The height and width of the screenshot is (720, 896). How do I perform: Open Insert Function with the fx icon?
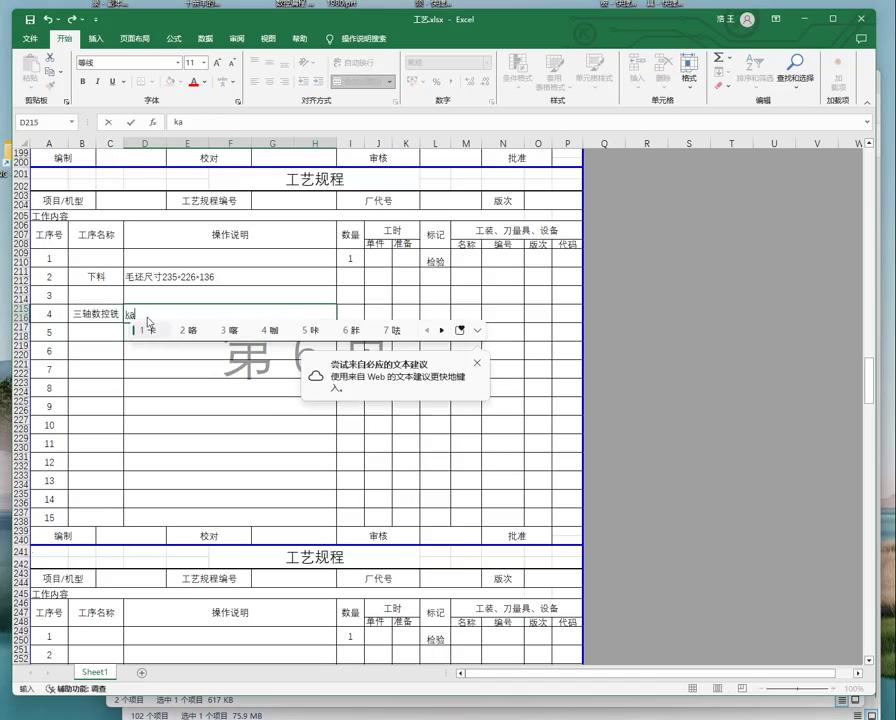[x=153, y=122]
